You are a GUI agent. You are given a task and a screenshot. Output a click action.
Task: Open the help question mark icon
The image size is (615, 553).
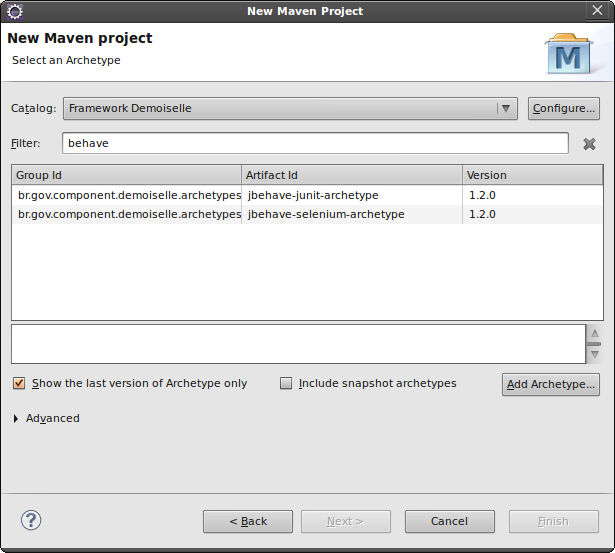point(31,520)
